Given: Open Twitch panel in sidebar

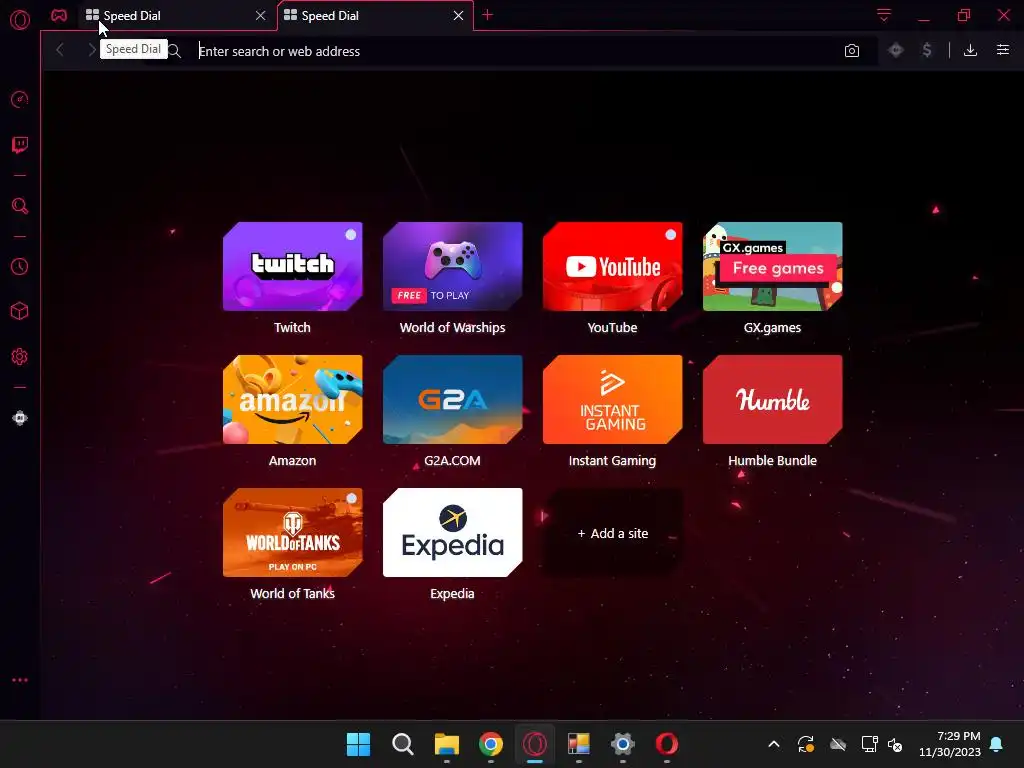Looking at the screenshot, I should (x=20, y=144).
